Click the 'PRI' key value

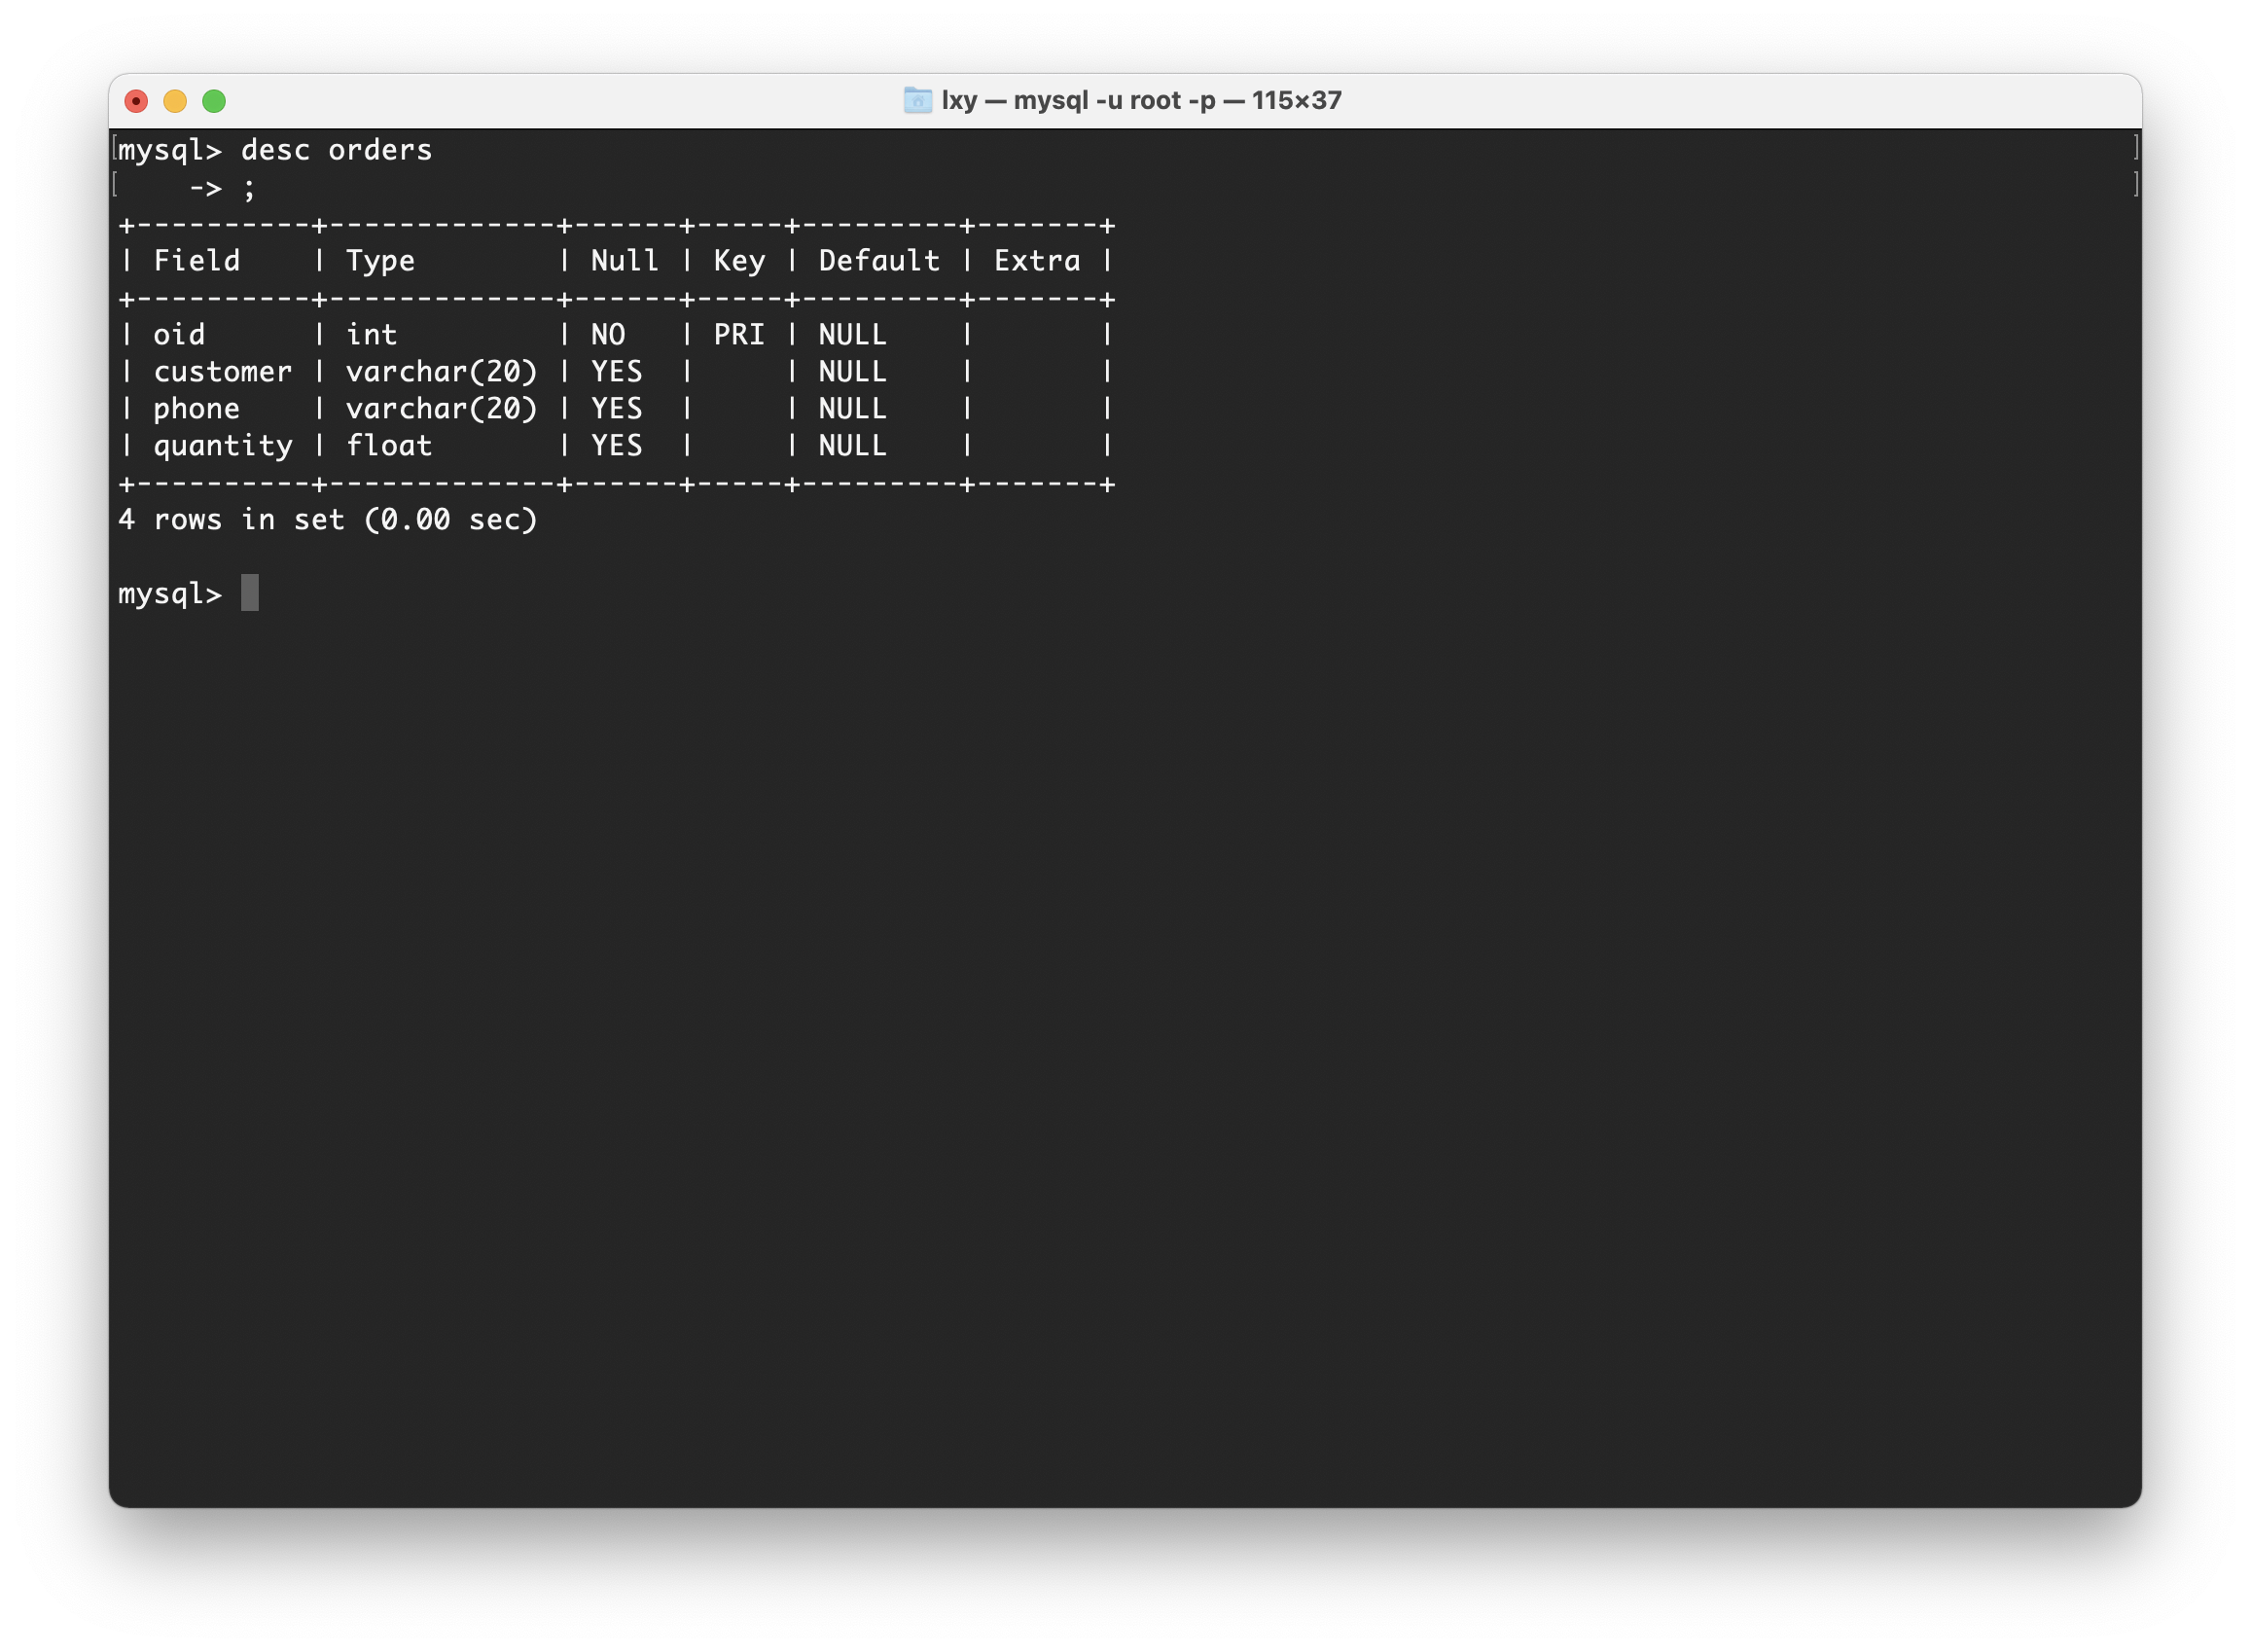pyautogui.click(x=739, y=335)
